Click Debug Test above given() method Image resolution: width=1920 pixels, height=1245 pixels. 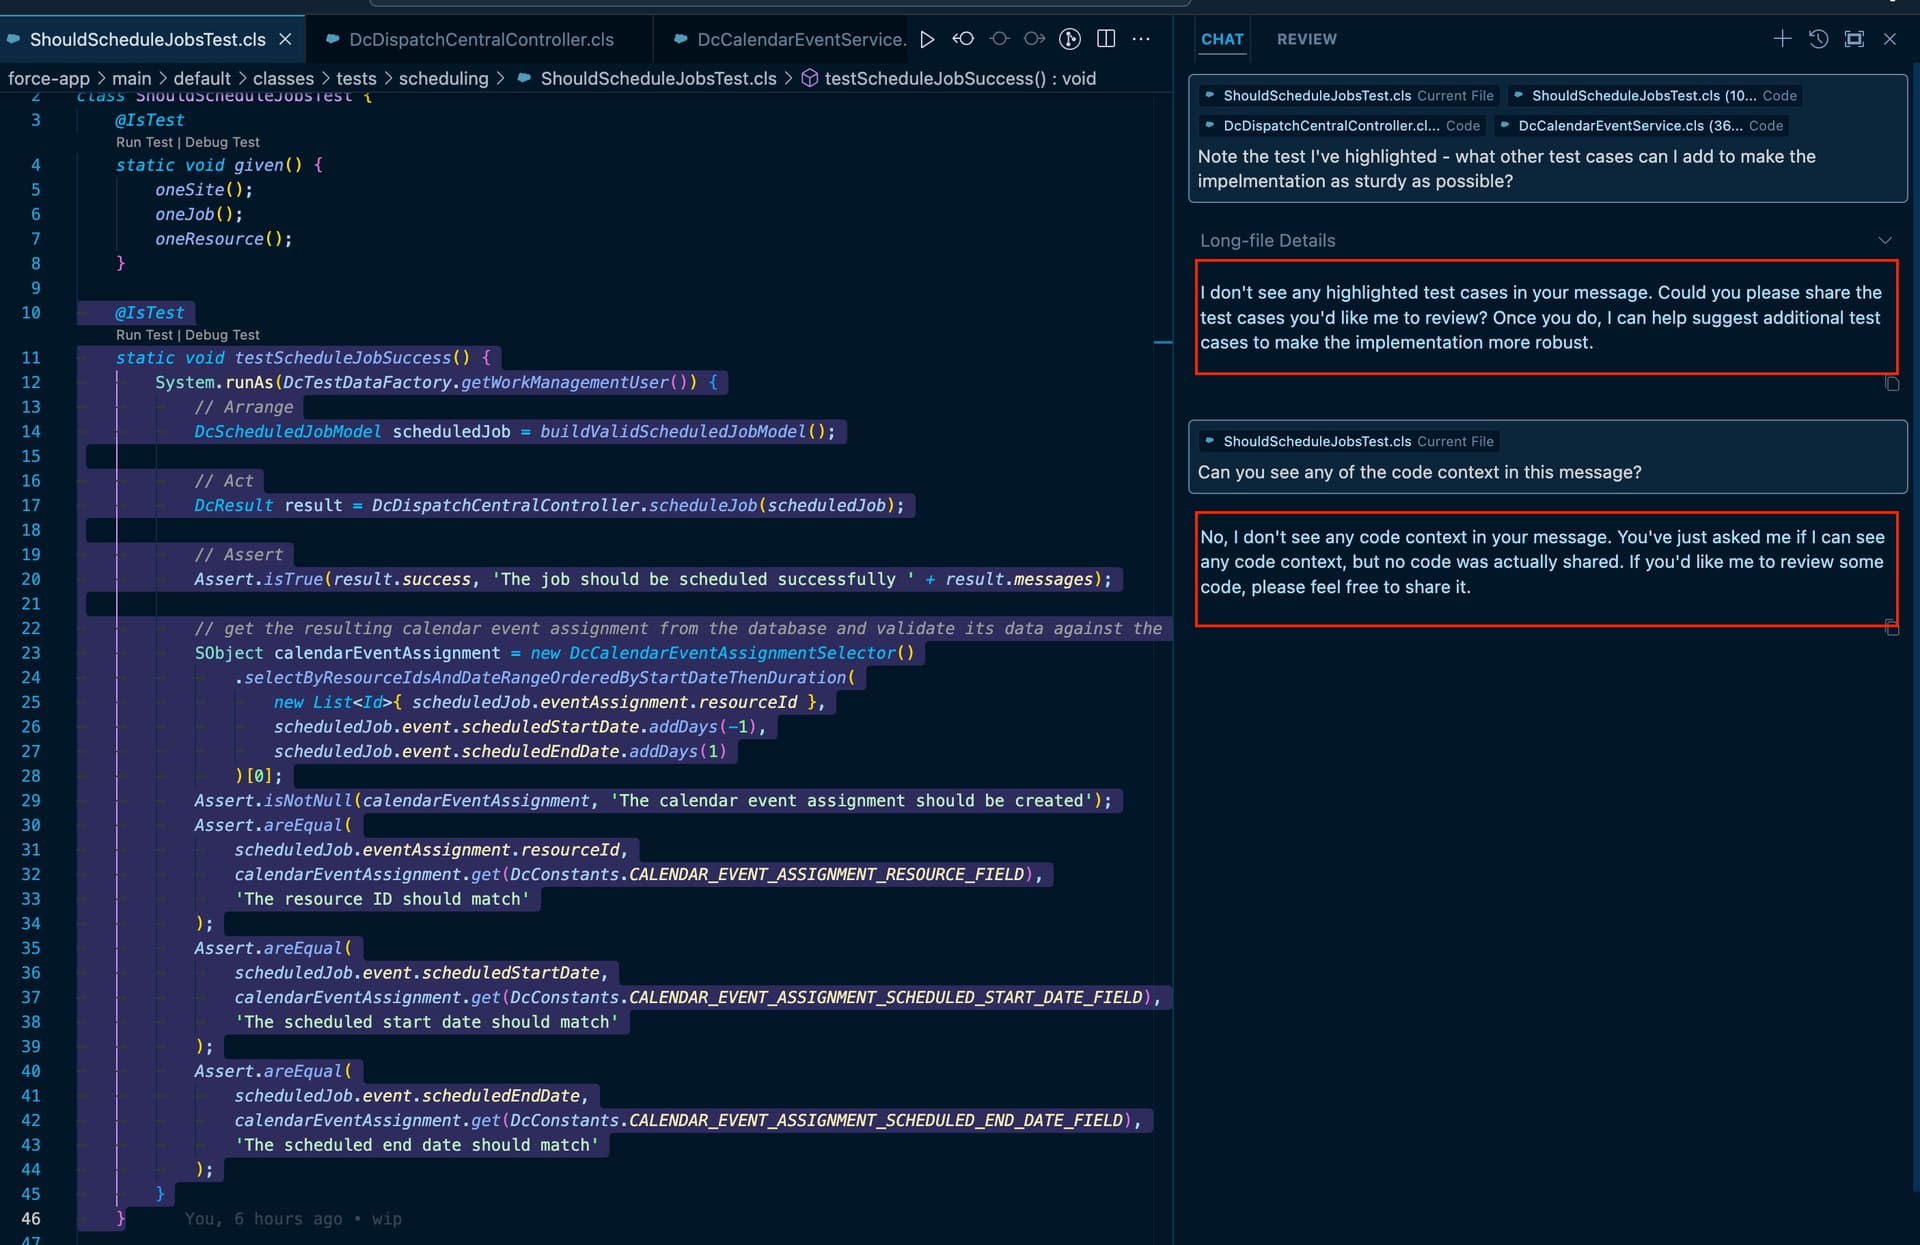[x=222, y=142]
